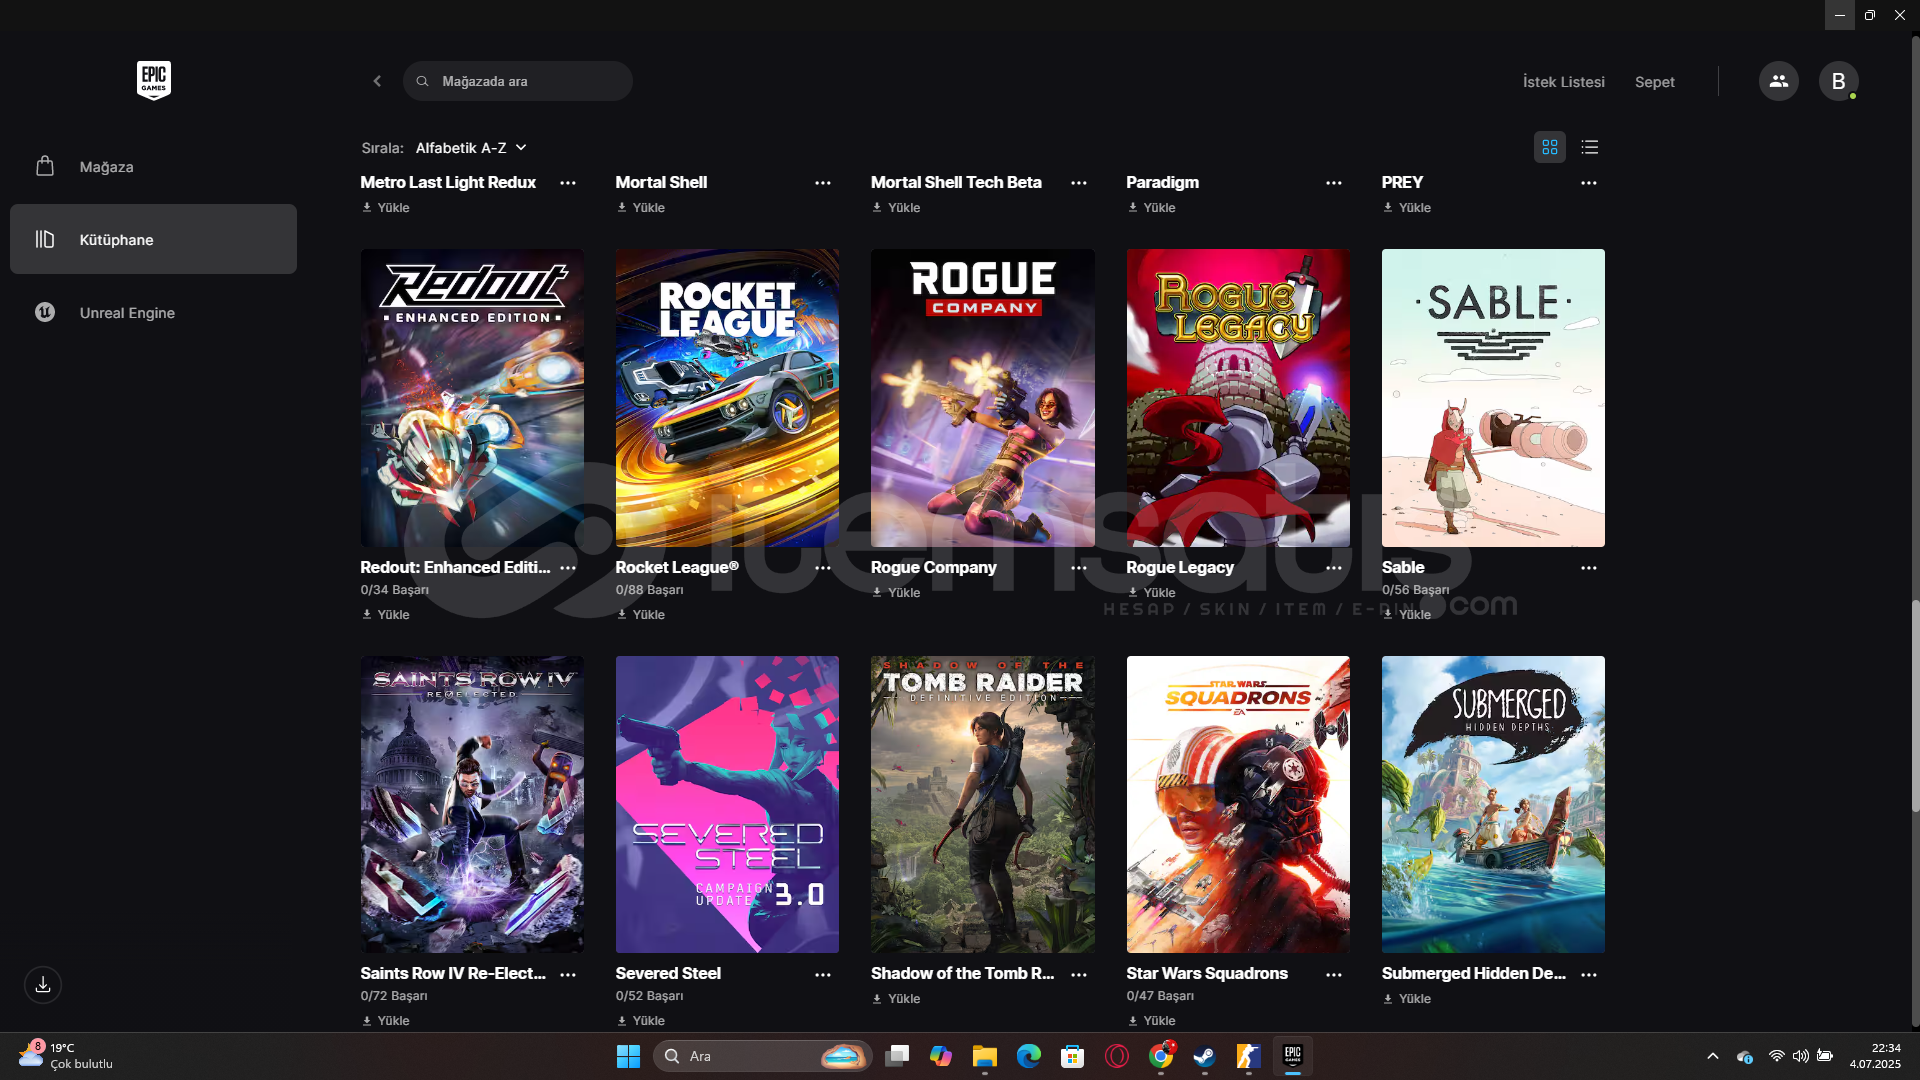Viewport: 1920px width, 1080px height.
Task: Switch to list view
Action: tap(1590, 147)
